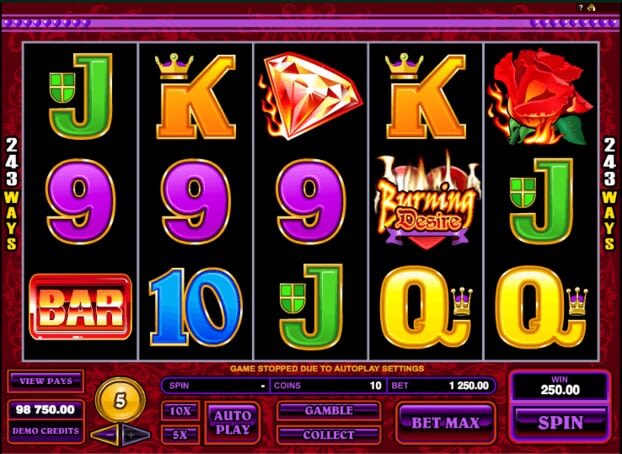Click the gold icon next to help
The image size is (622, 454).
point(592,7)
